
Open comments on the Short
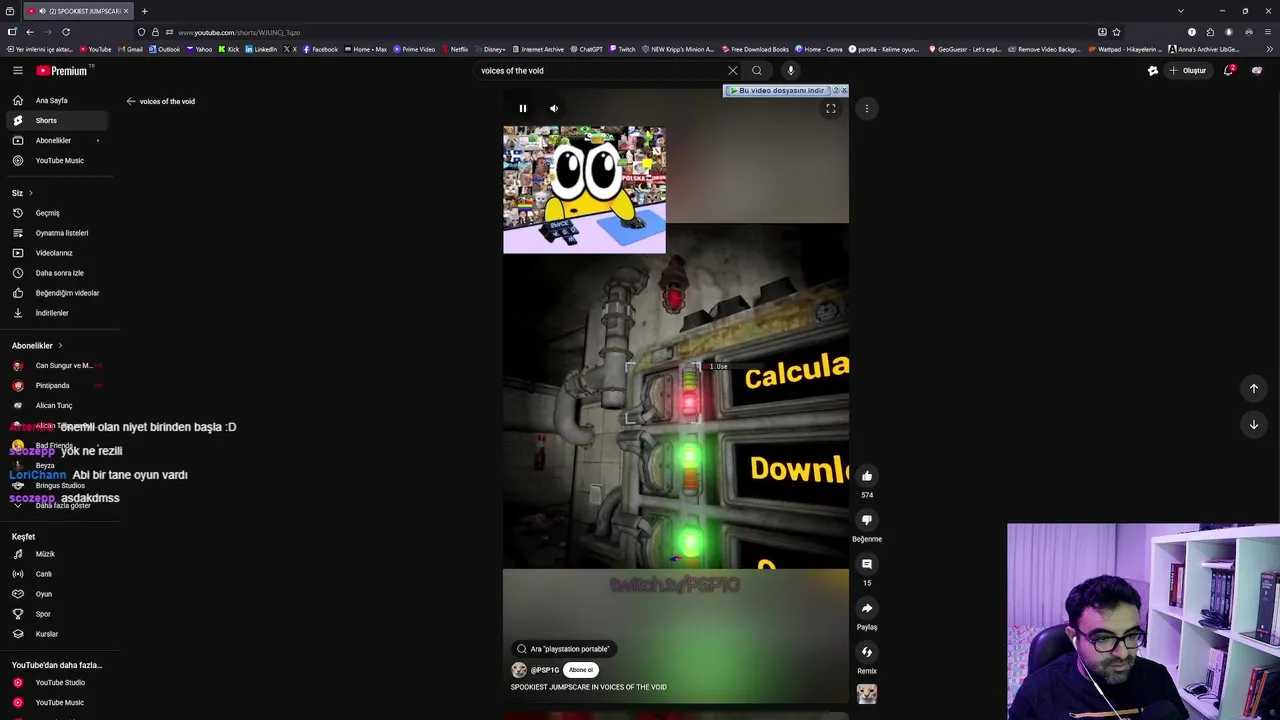(x=867, y=564)
